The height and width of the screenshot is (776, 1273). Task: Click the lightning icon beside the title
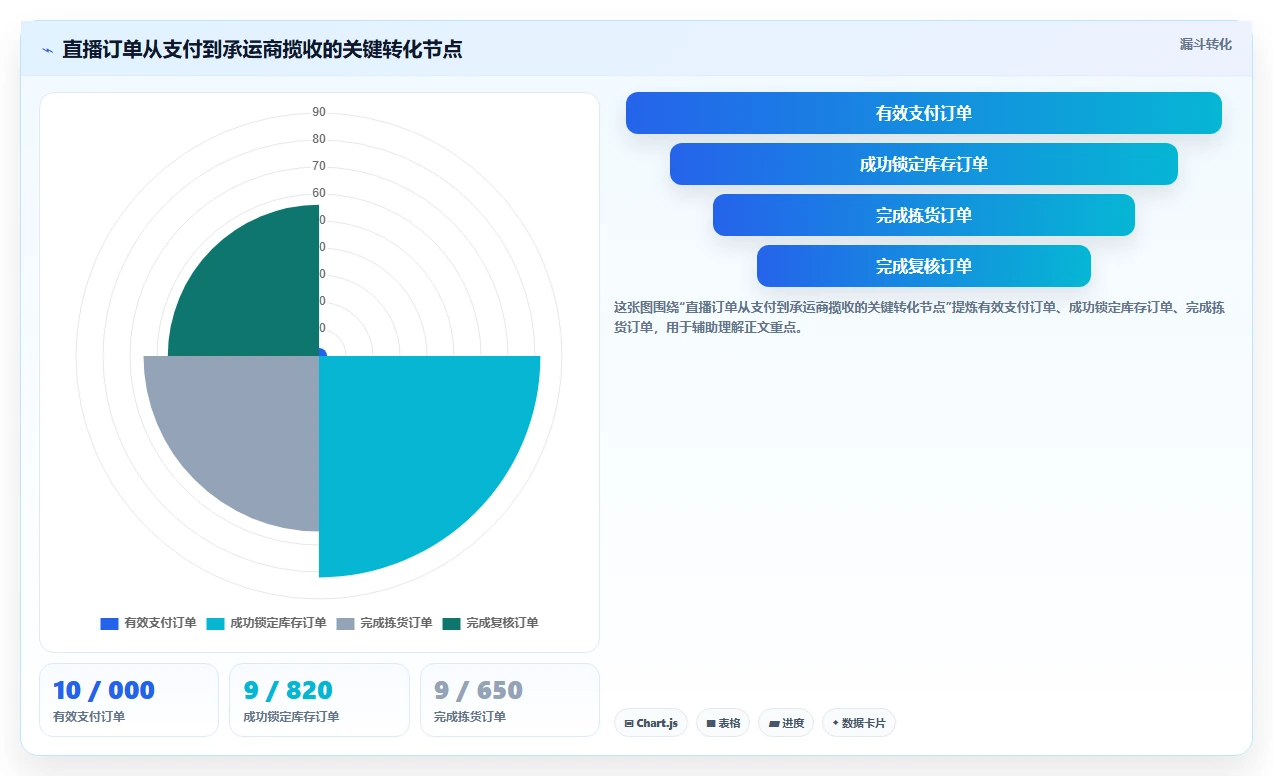47,50
